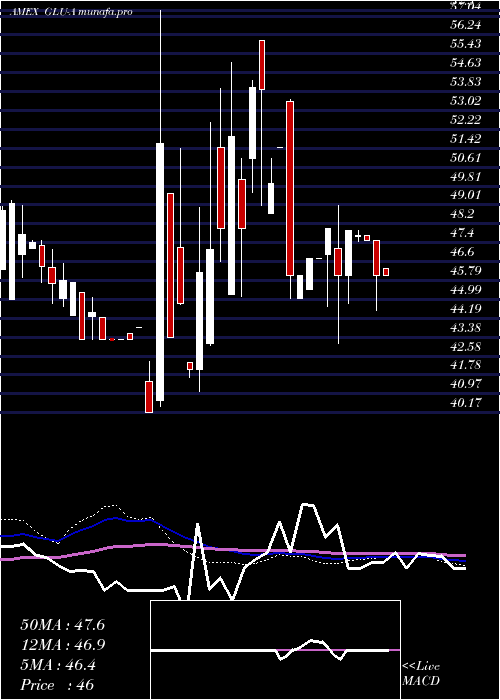Select the 44.19 axis value
500x700 pixels.
465,308
